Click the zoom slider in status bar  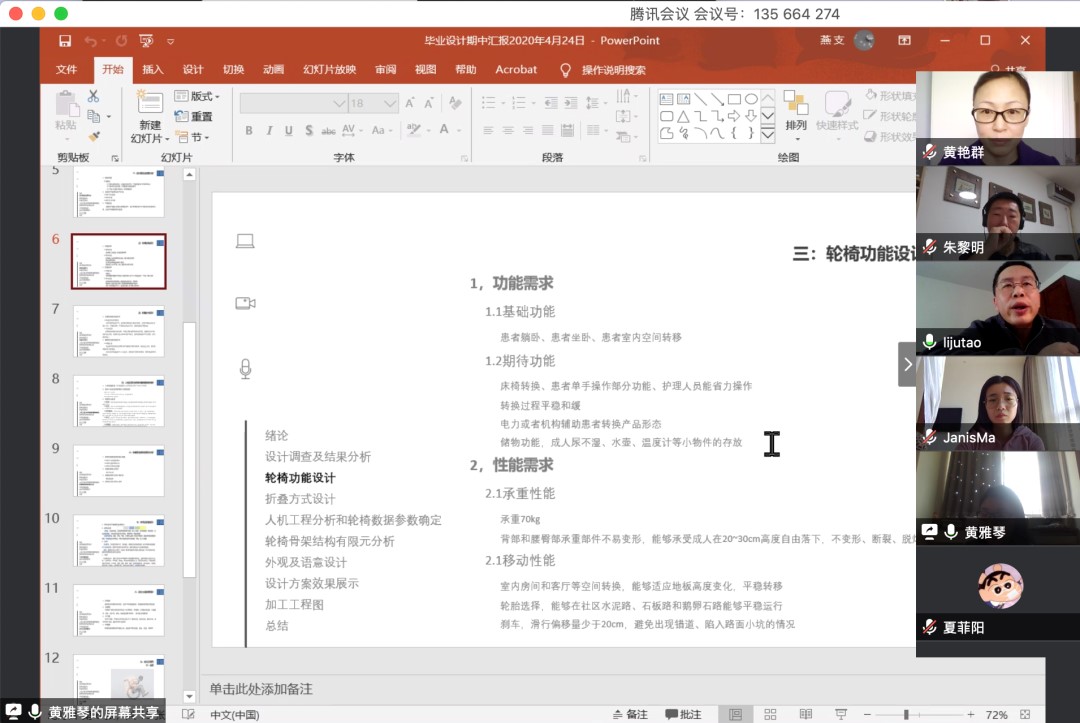[906, 714]
